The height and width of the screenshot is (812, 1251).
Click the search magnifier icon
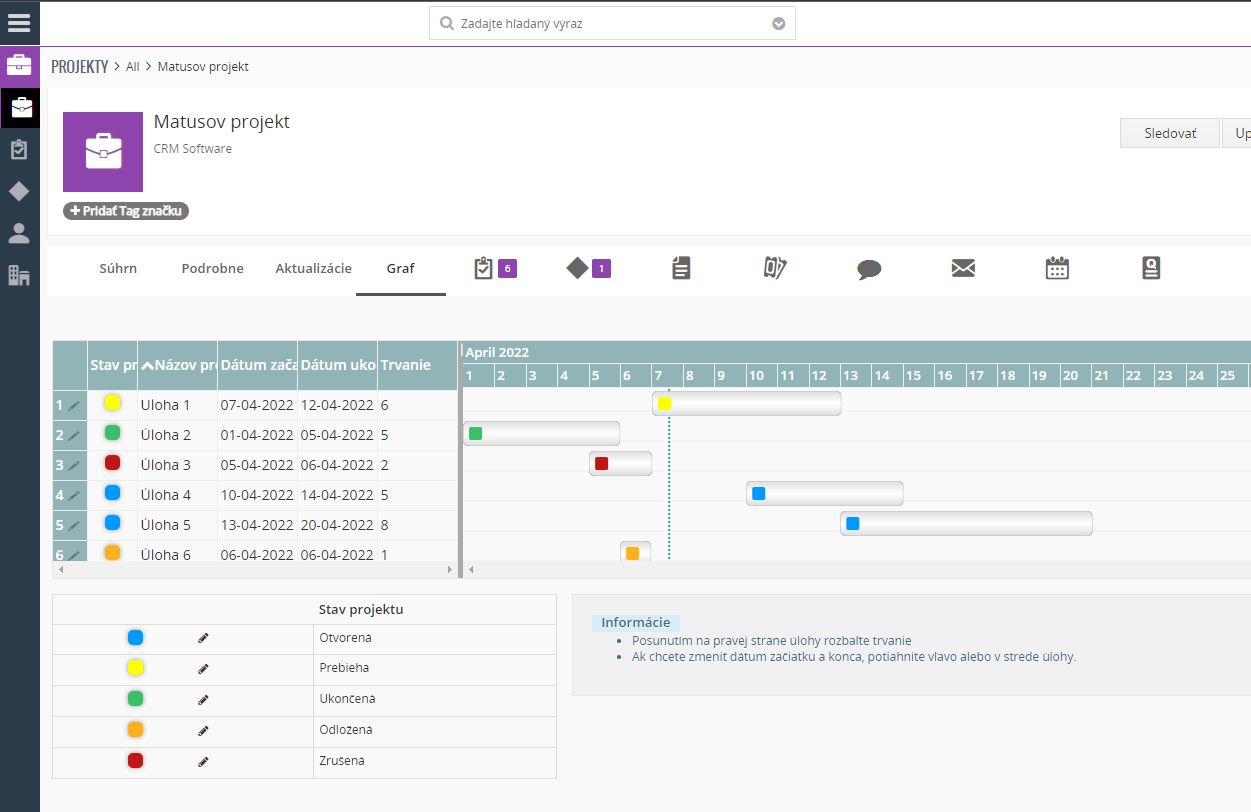tap(447, 23)
